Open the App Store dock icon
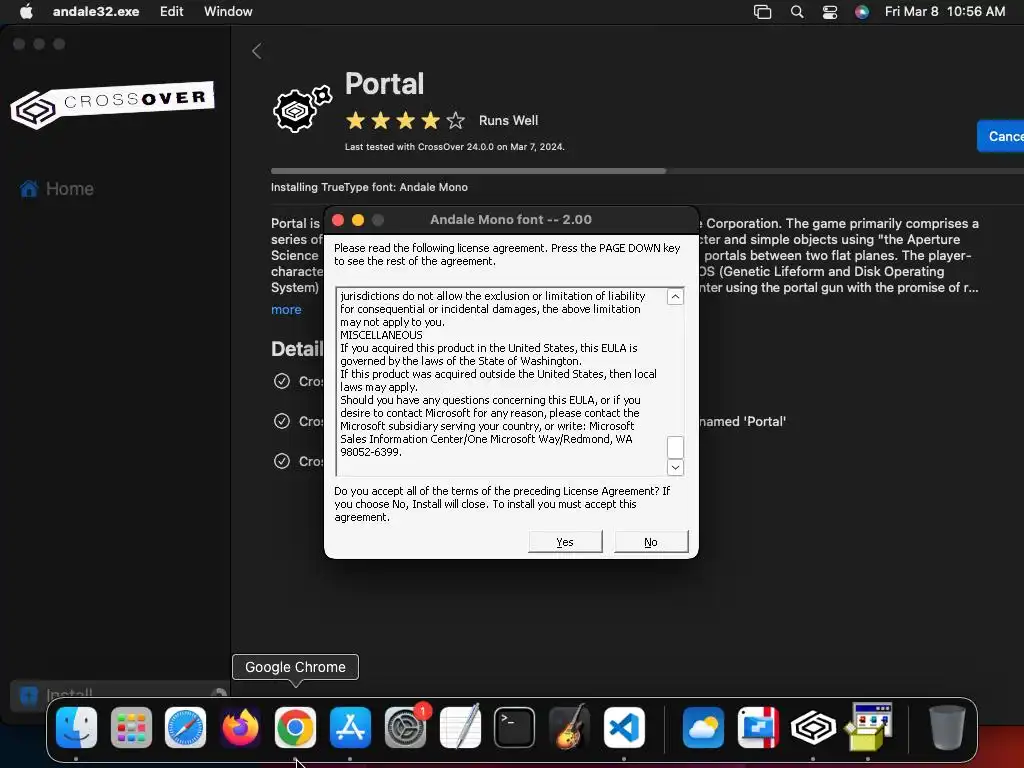Viewport: 1024px width, 768px height. 350,727
